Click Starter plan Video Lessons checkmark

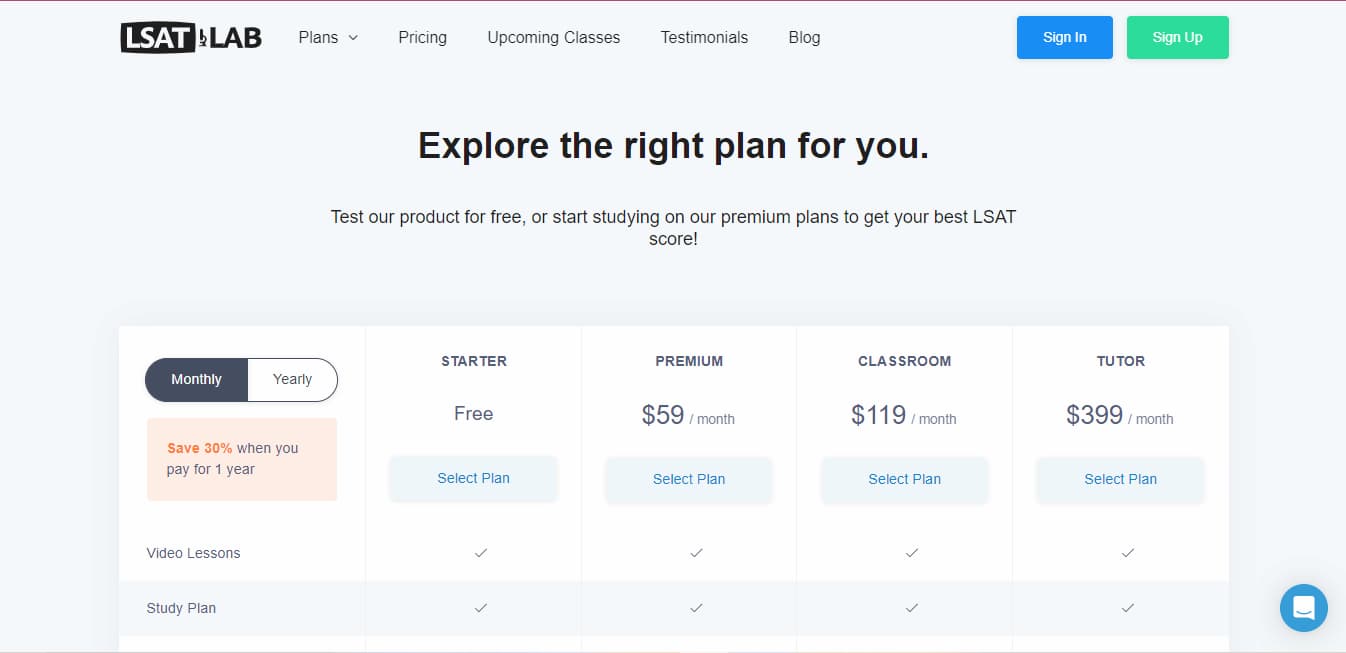coord(481,552)
